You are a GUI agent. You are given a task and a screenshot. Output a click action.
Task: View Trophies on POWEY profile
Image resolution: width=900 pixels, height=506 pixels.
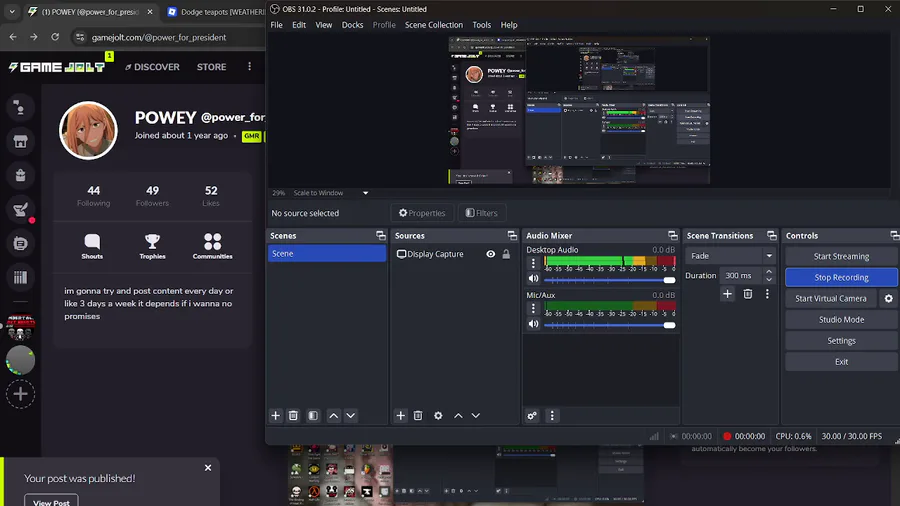[x=152, y=247]
